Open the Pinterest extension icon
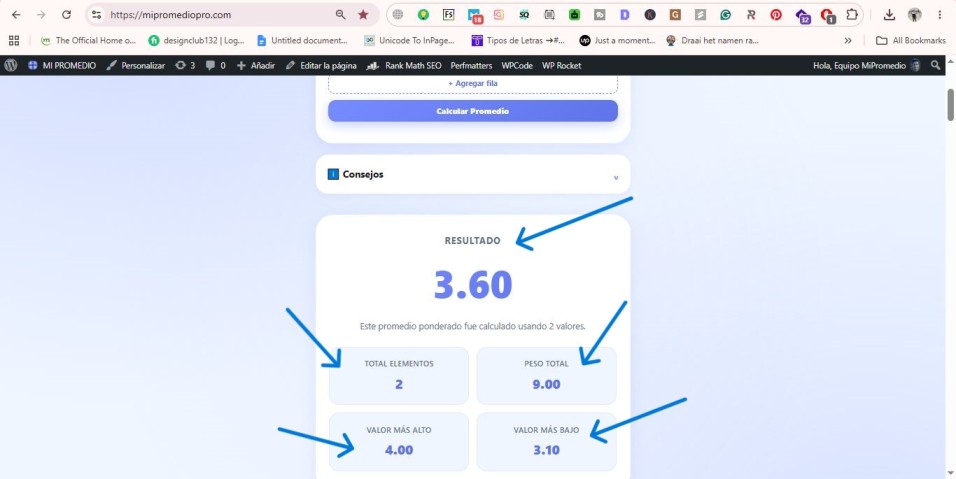 [x=776, y=15]
